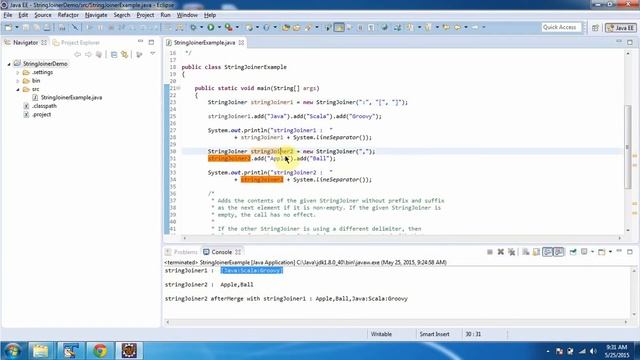Screen dimensions: 640x360
Task: Click the Last Edit Location arrow icon
Action: click(x=446, y=27)
